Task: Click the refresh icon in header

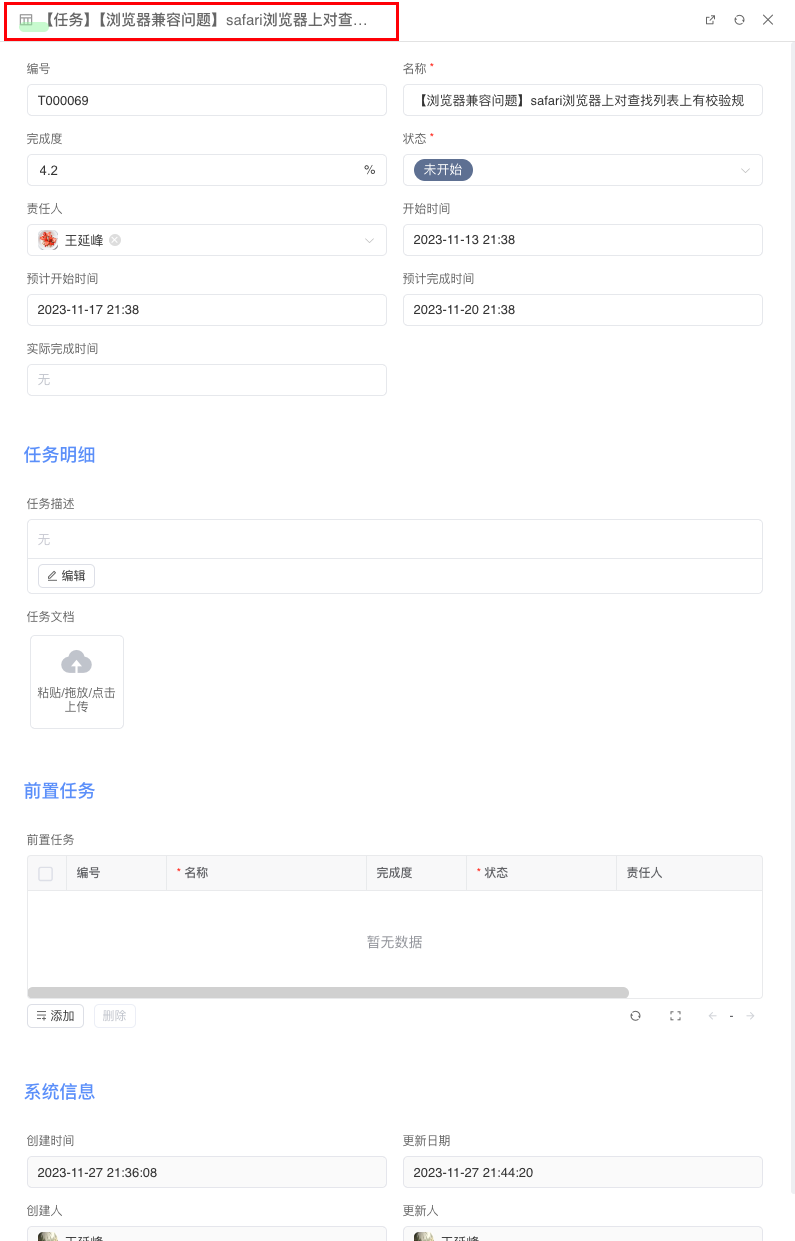Action: coord(739,20)
